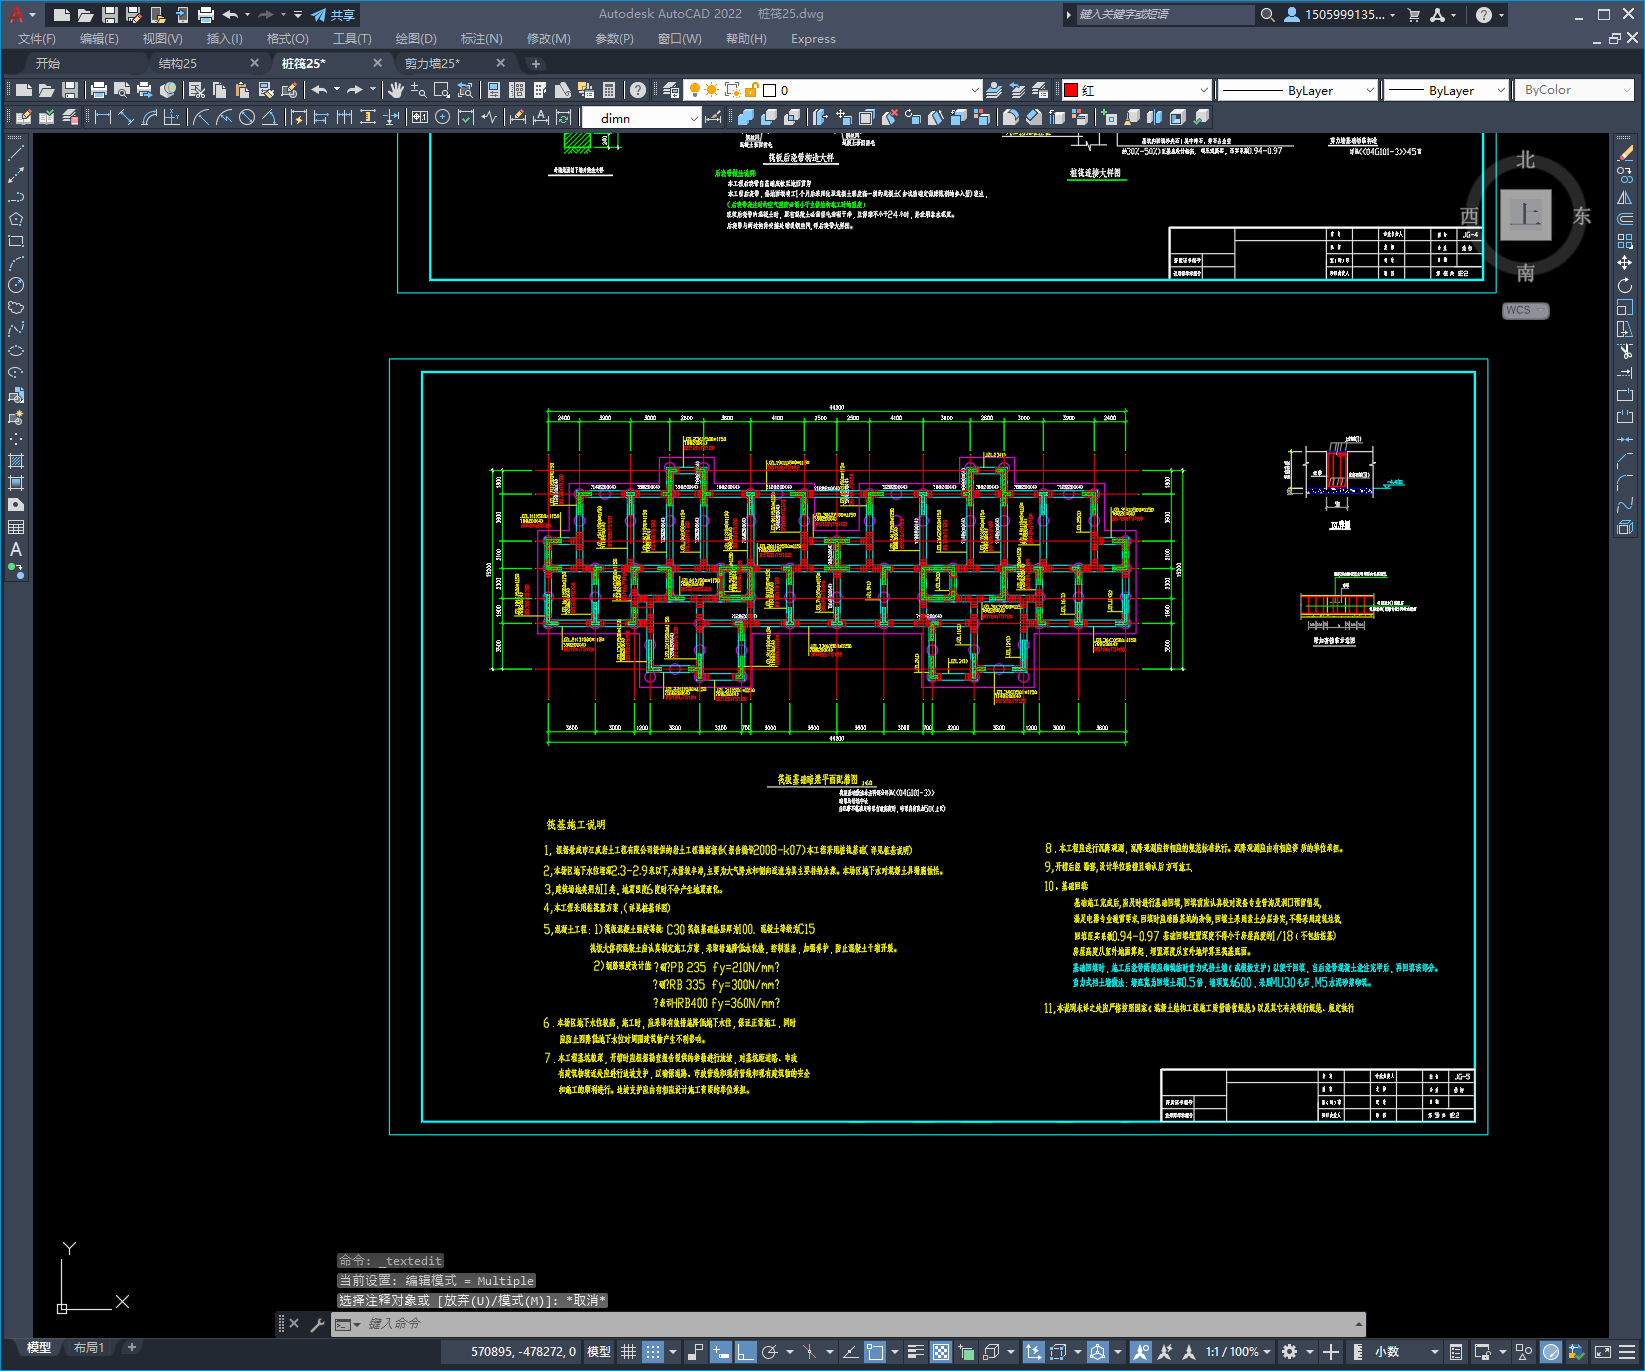This screenshot has height=1371, width=1645.
Task: Toggle polar tracking in status bar
Action: (769, 1352)
